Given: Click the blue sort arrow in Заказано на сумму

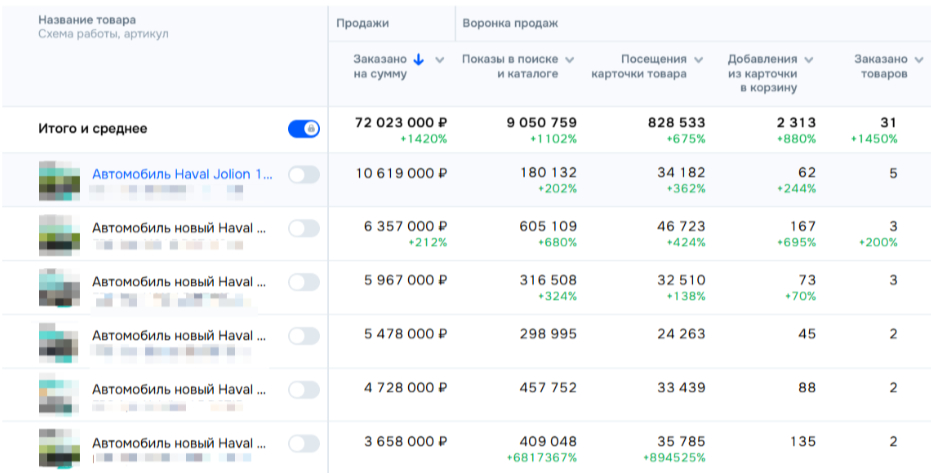Looking at the screenshot, I should [x=419, y=60].
